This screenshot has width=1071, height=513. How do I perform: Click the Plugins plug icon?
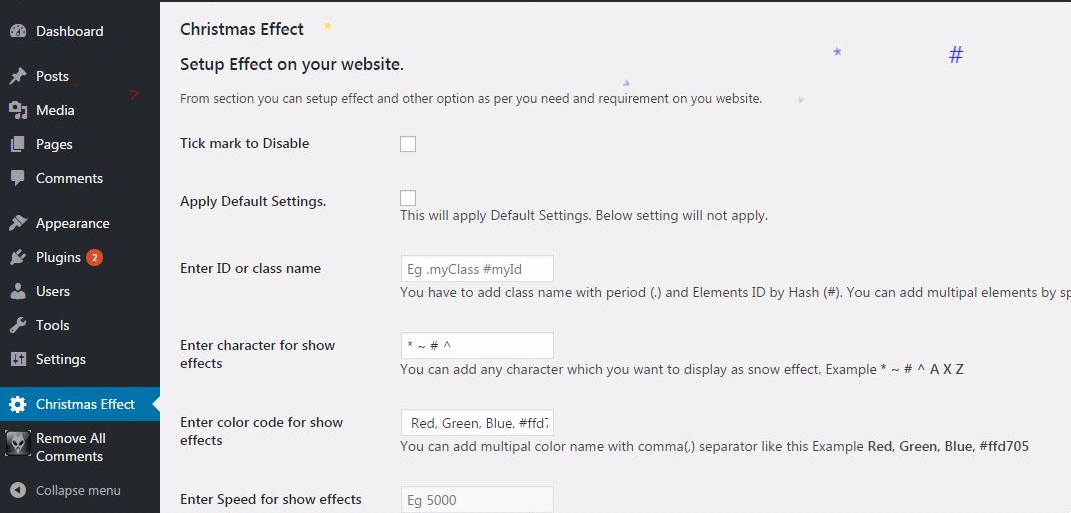point(18,257)
